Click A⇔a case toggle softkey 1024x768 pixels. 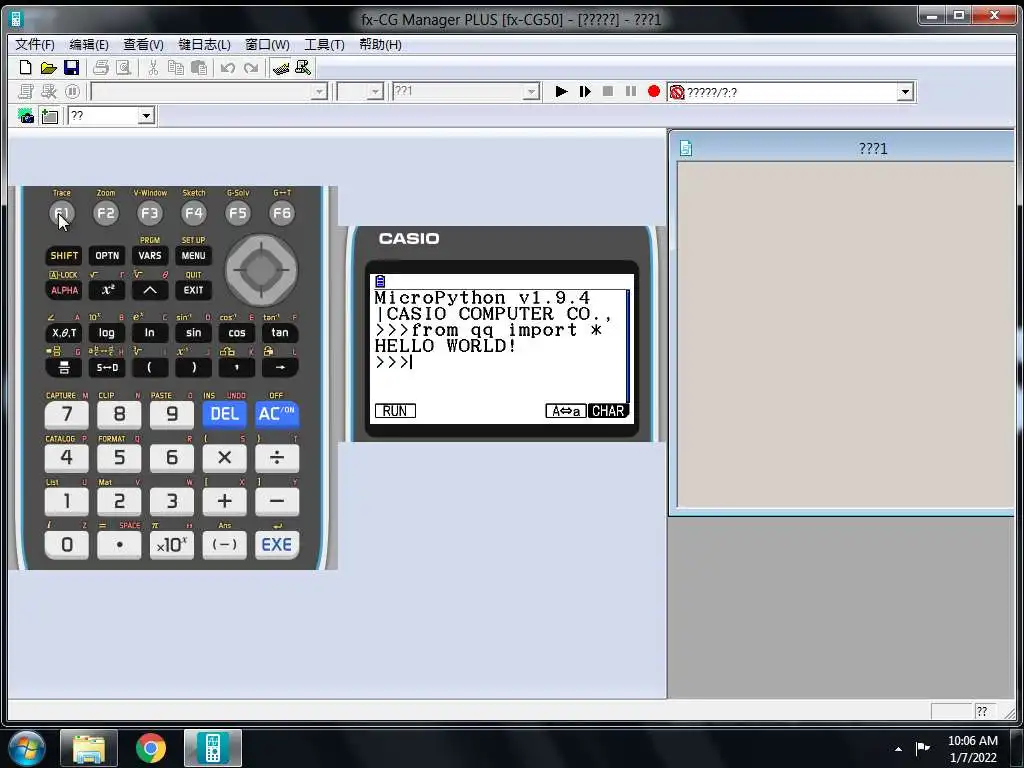[x=566, y=411]
